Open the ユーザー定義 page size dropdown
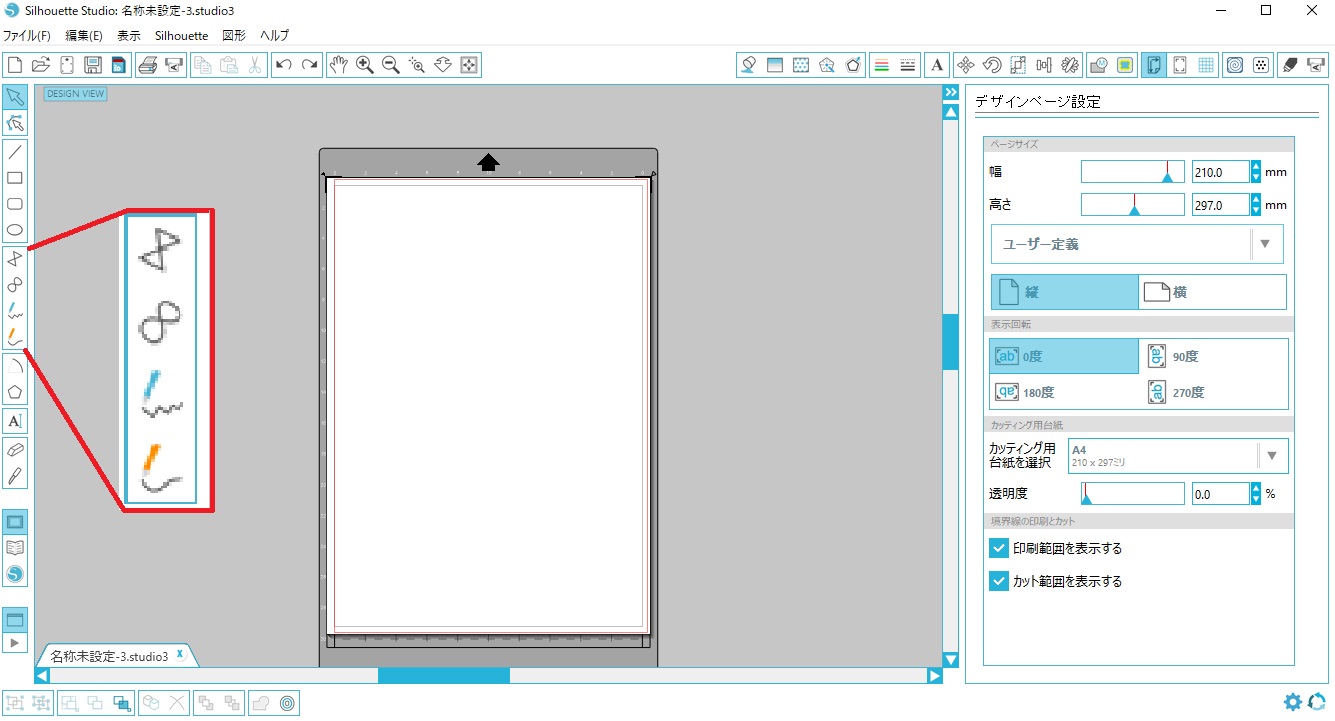 [1137, 244]
